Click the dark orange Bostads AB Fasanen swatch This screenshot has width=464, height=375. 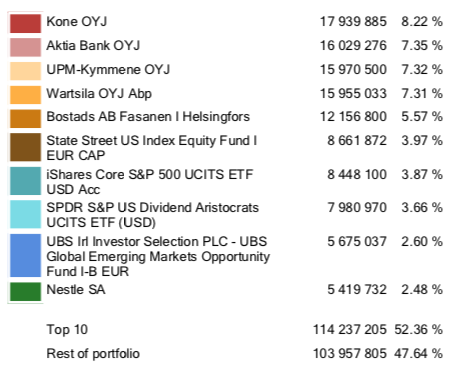pos(25,119)
